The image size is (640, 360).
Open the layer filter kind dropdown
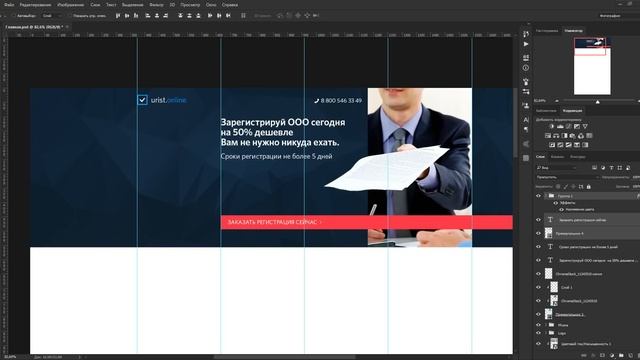(x=557, y=168)
